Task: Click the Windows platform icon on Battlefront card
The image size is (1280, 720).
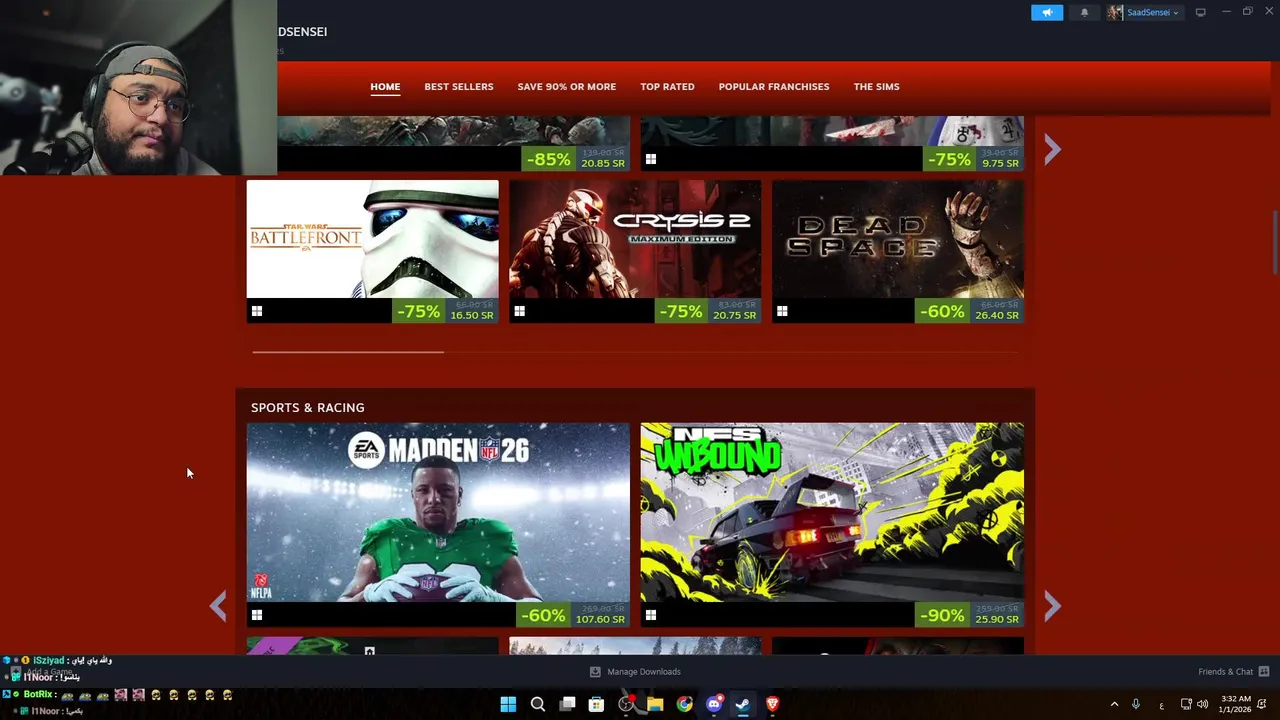Action: [x=257, y=312]
